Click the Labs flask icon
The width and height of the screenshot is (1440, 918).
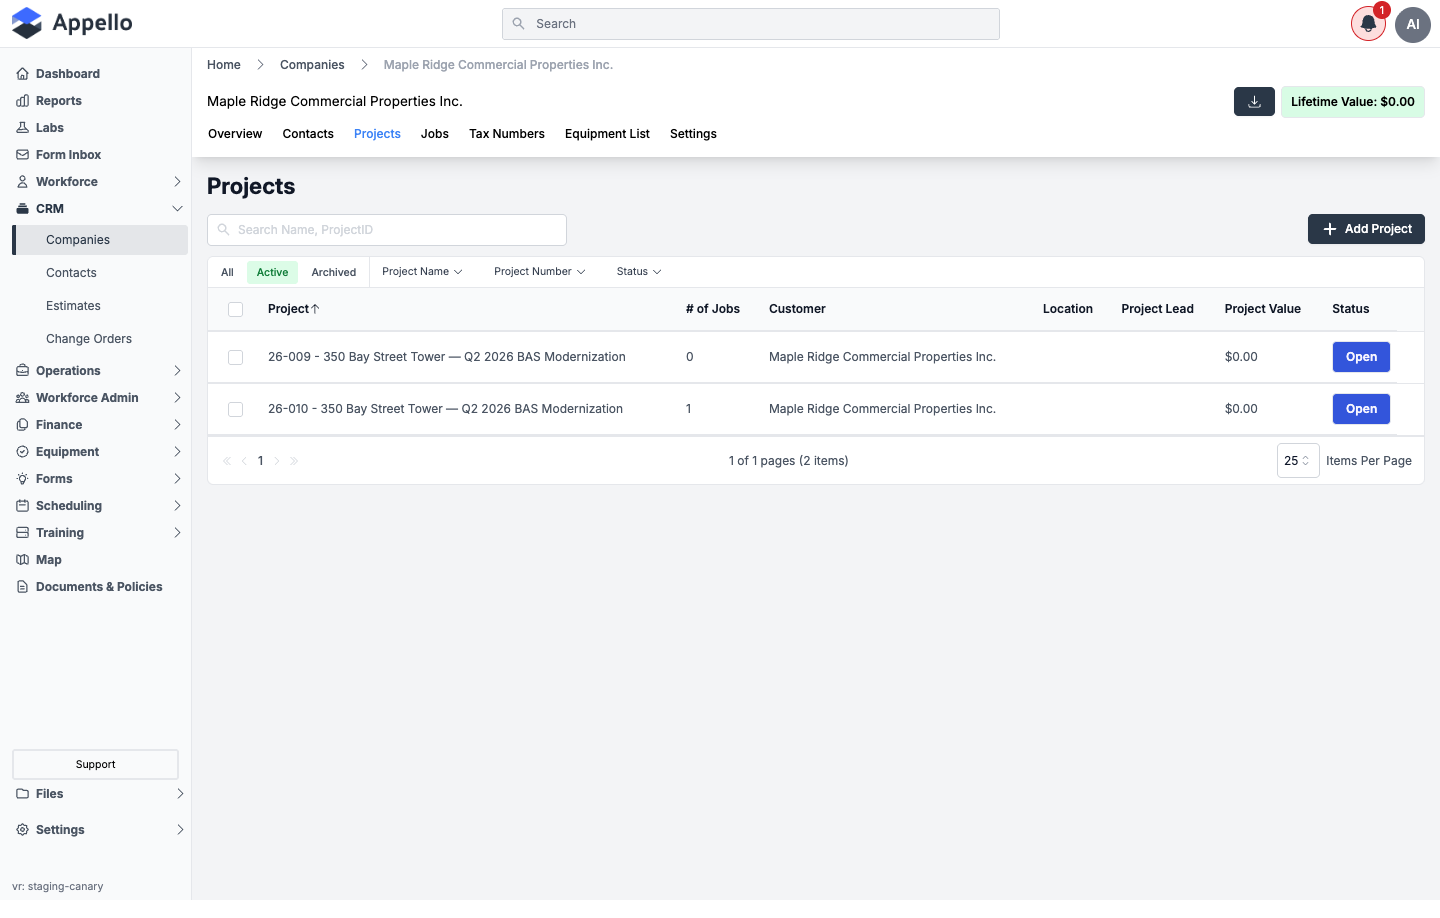(x=22, y=128)
